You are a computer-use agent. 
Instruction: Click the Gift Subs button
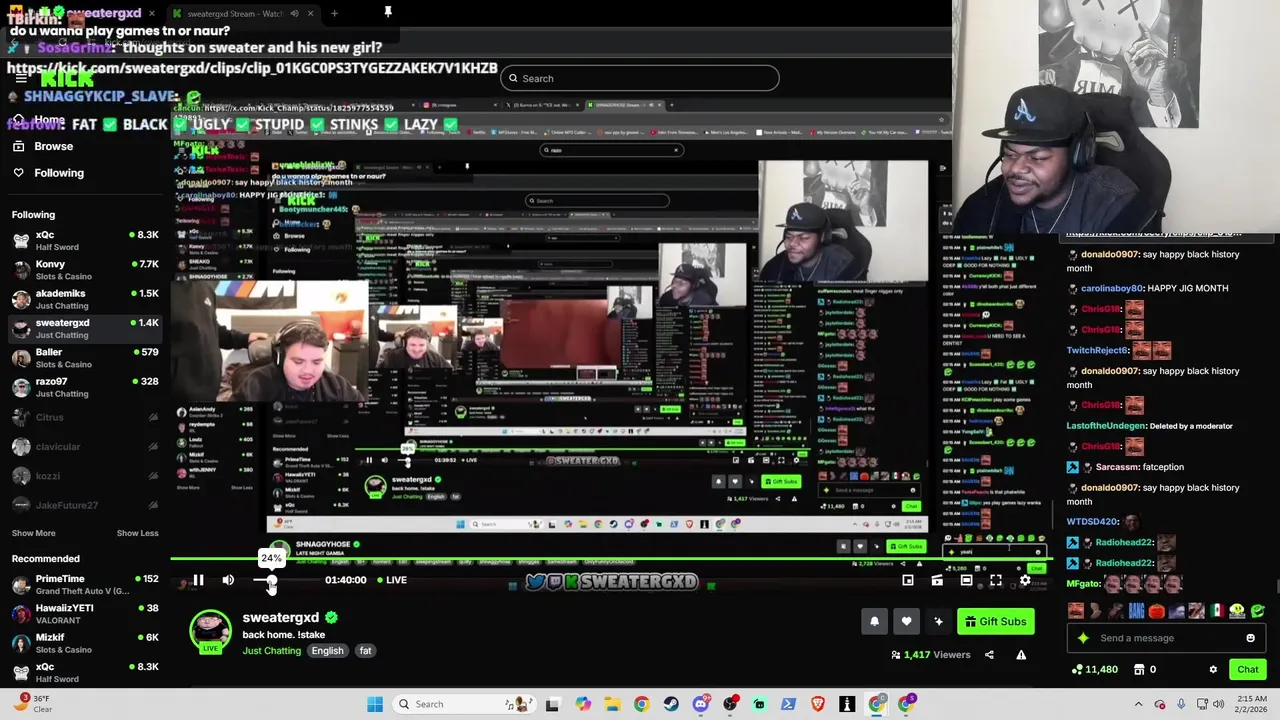tap(996, 622)
